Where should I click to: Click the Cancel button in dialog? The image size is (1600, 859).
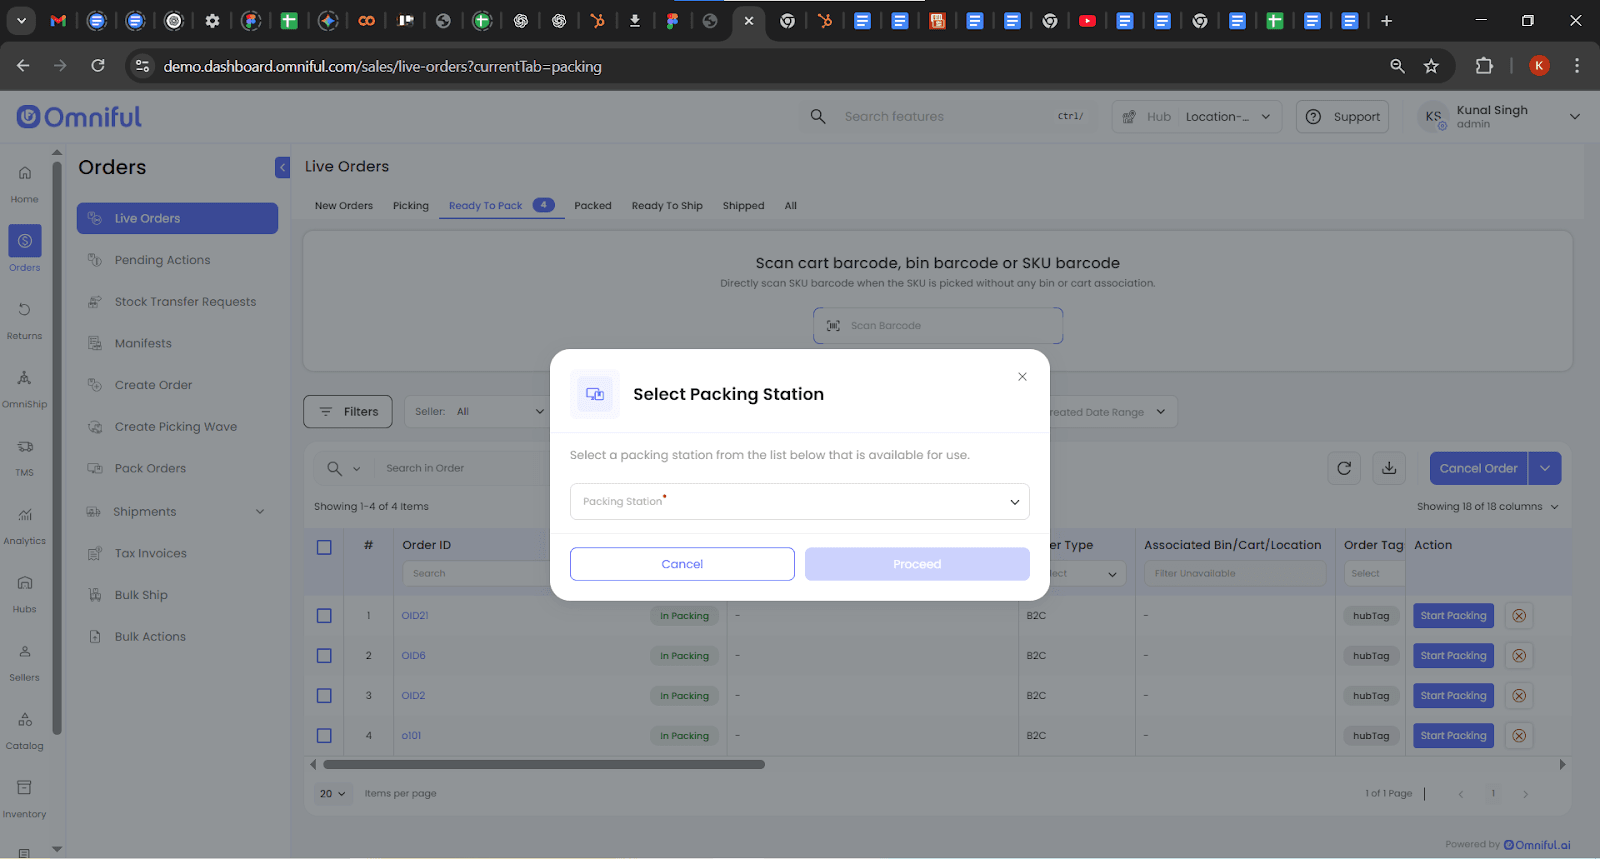[682, 564]
